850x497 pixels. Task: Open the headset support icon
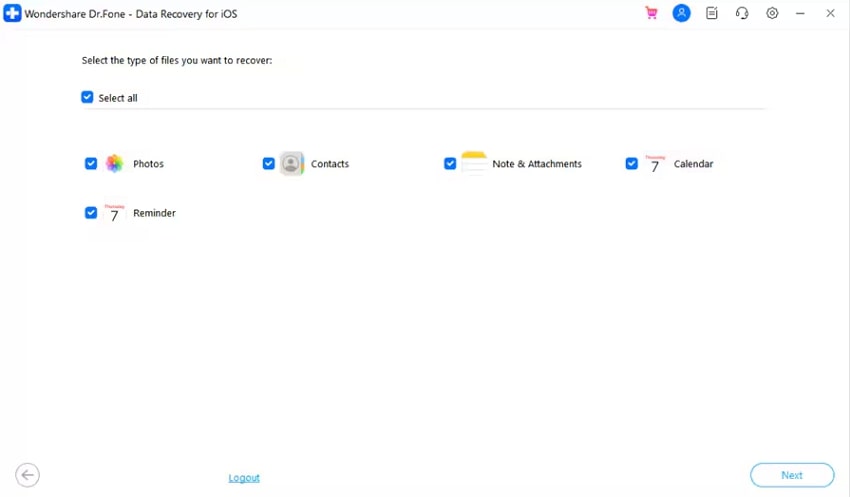pos(742,13)
